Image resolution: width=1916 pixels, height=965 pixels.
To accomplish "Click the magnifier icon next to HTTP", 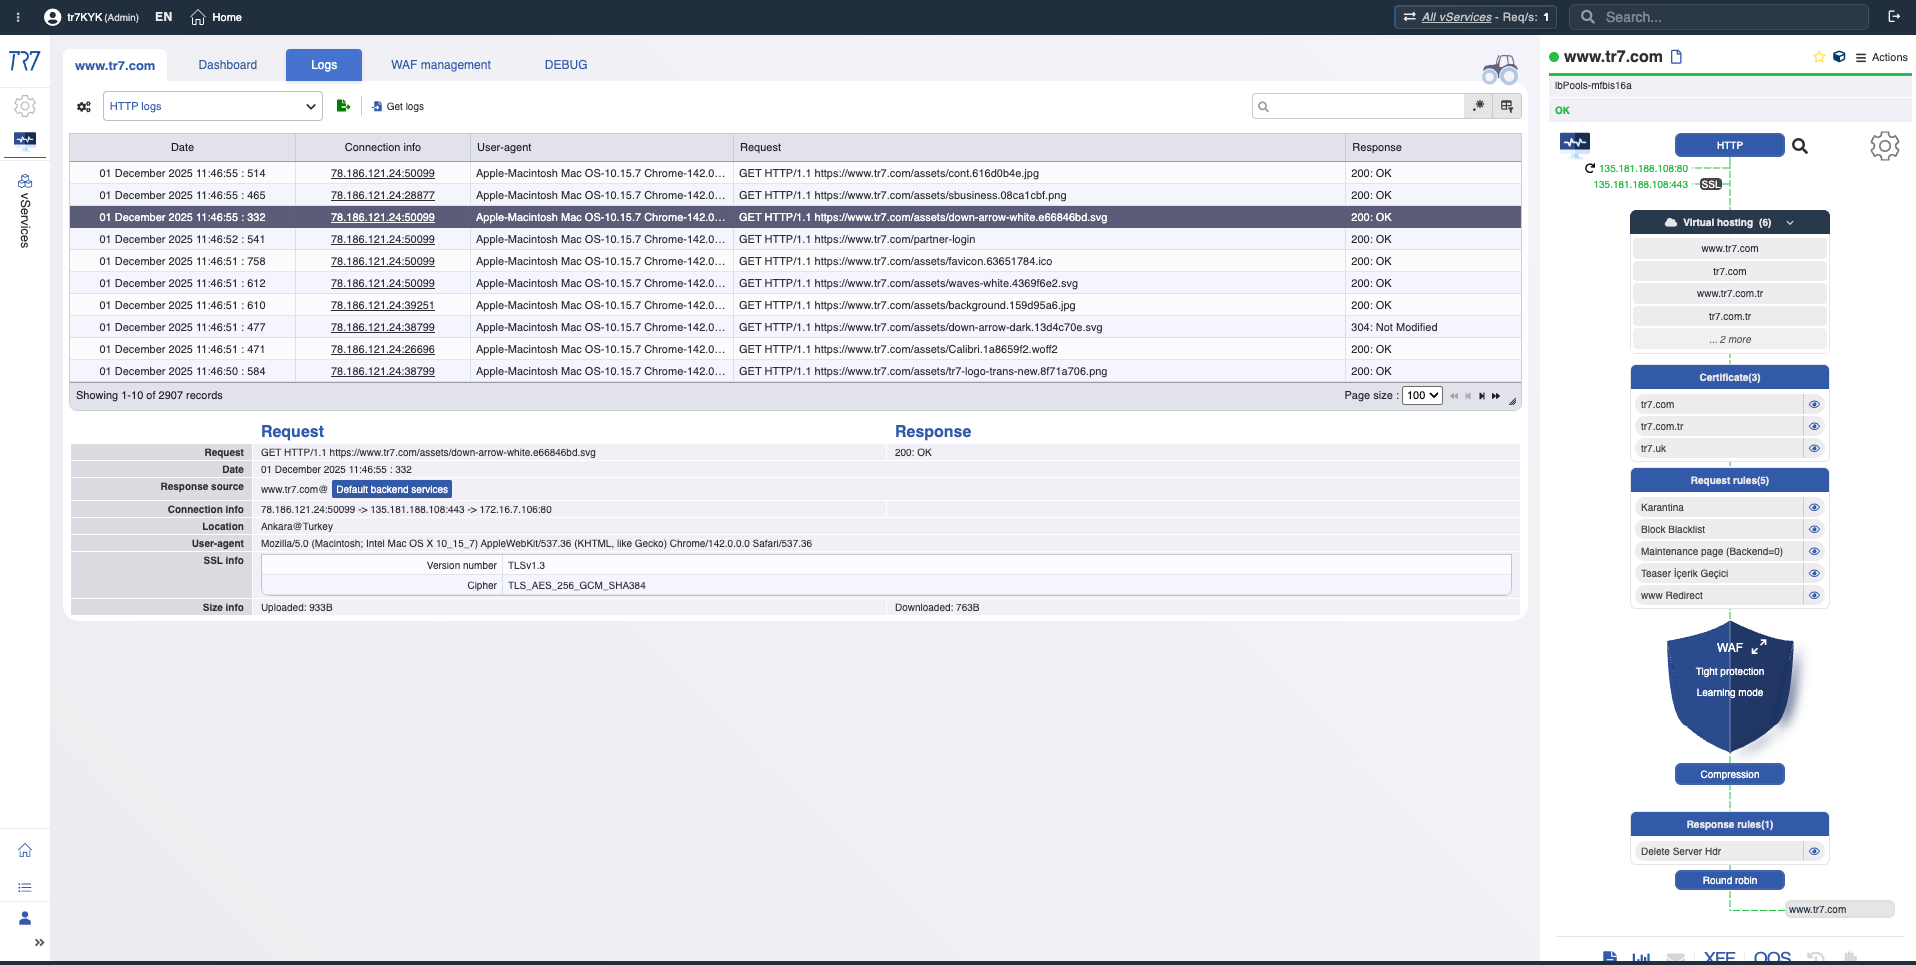I will coord(1800,146).
